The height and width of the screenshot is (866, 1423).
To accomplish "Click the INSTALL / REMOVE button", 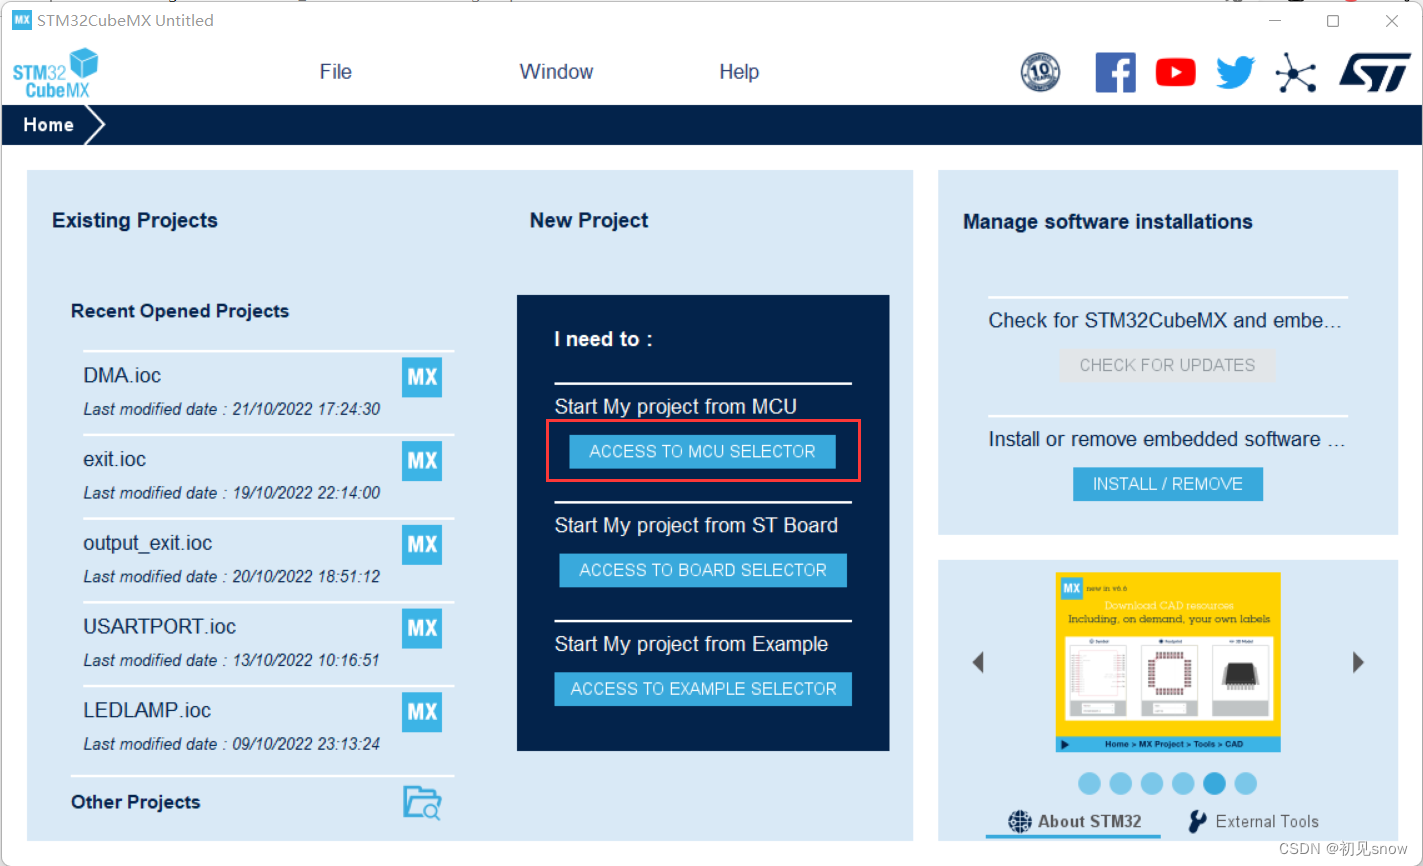I will (1168, 484).
